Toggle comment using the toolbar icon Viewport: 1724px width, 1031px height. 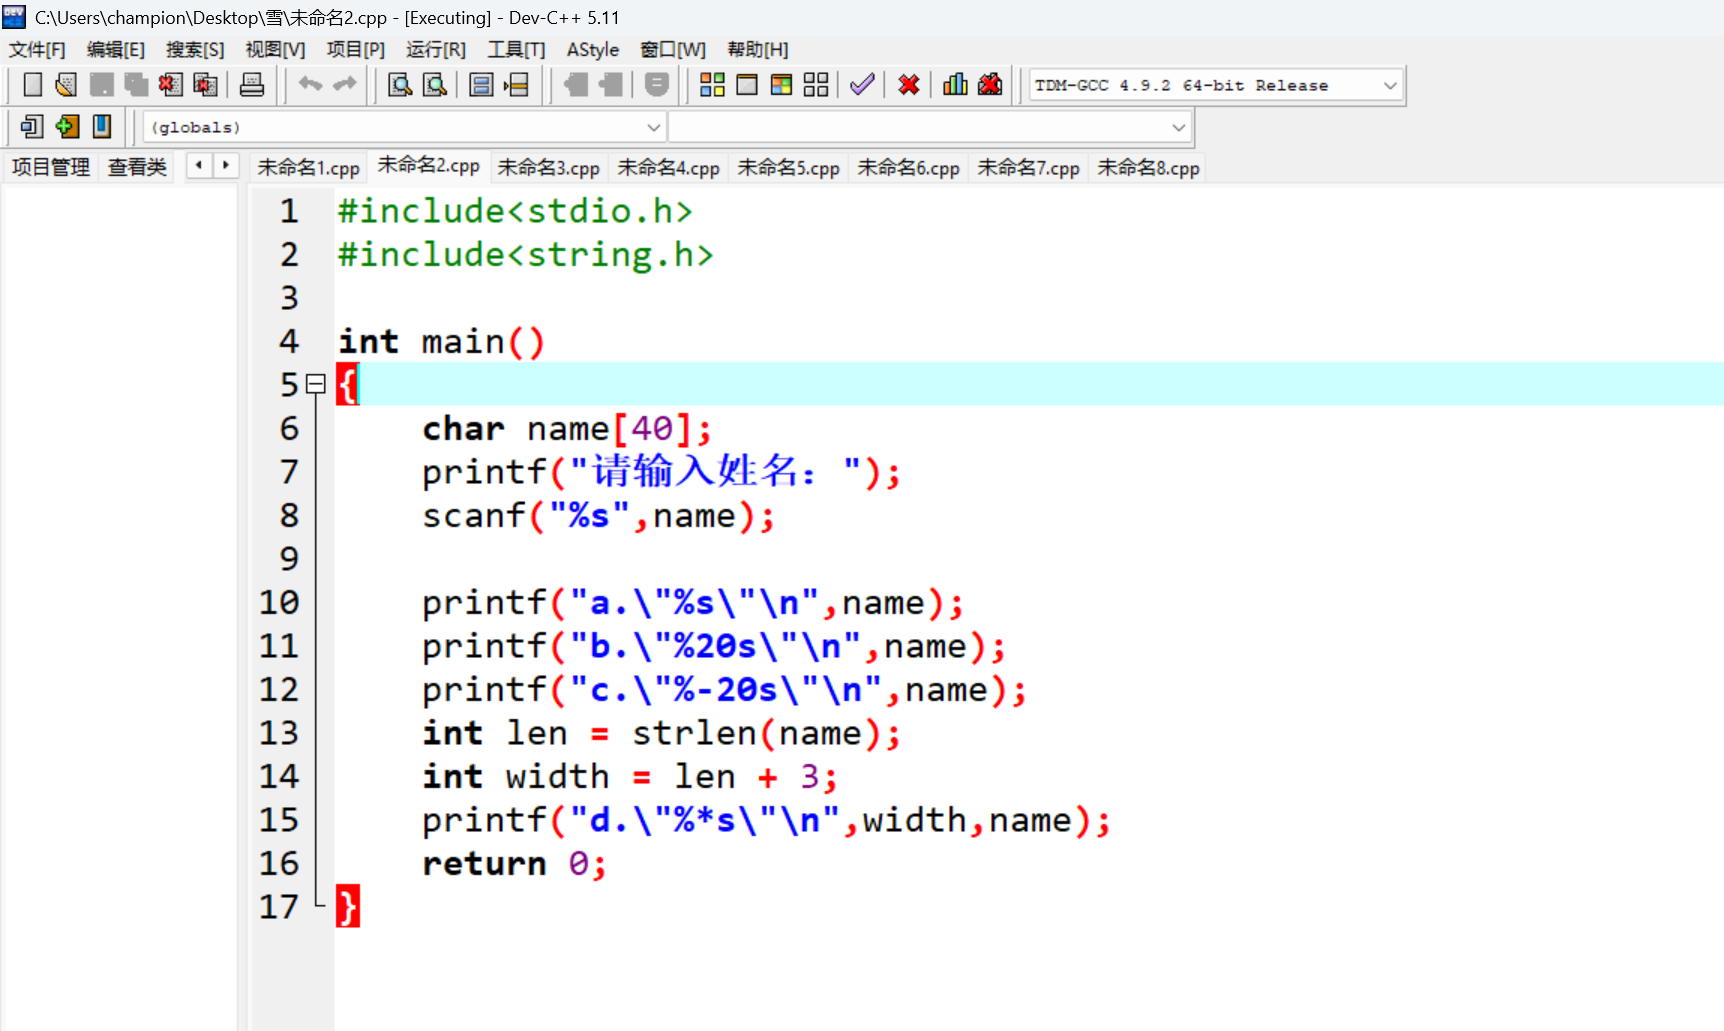(657, 85)
